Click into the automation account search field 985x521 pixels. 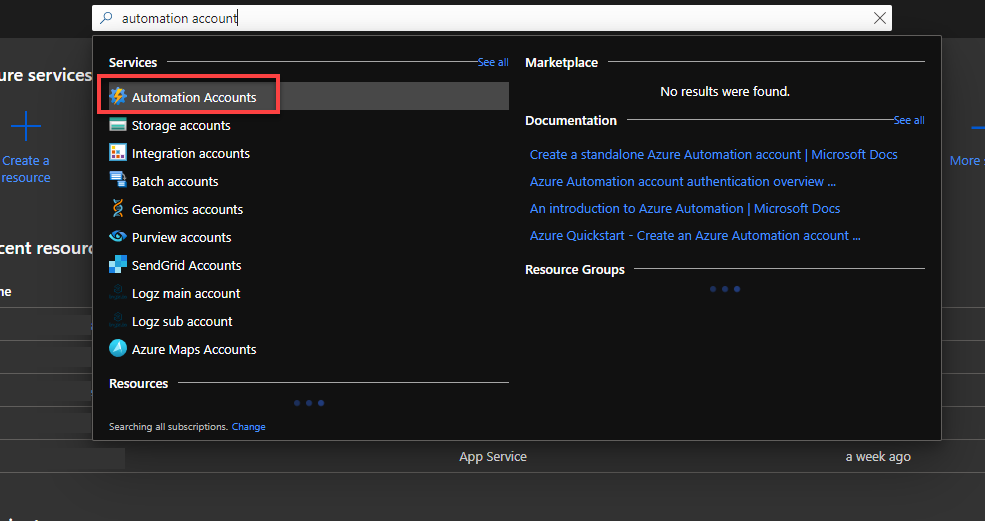(x=492, y=18)
